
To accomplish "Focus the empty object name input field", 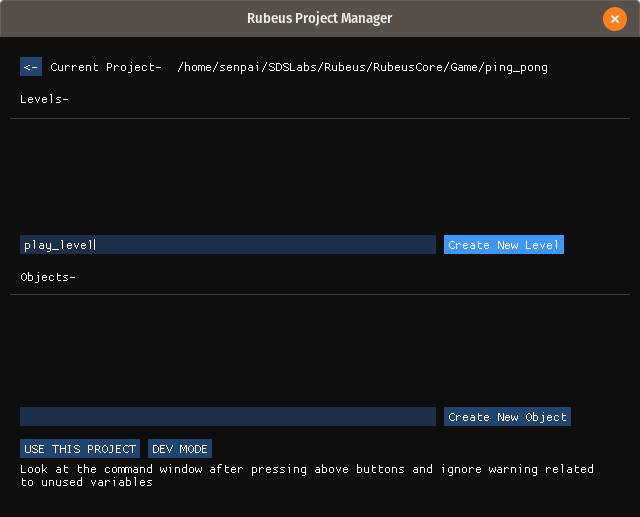I will (228, 417).
